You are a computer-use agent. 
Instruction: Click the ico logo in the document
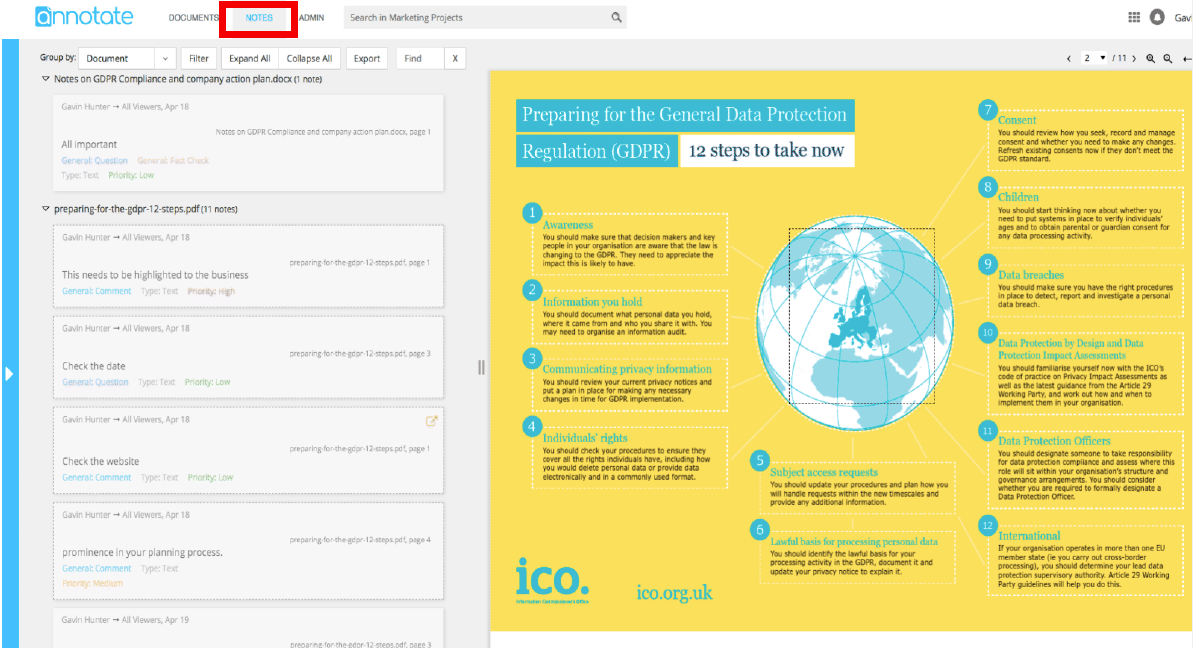(552, 580)
